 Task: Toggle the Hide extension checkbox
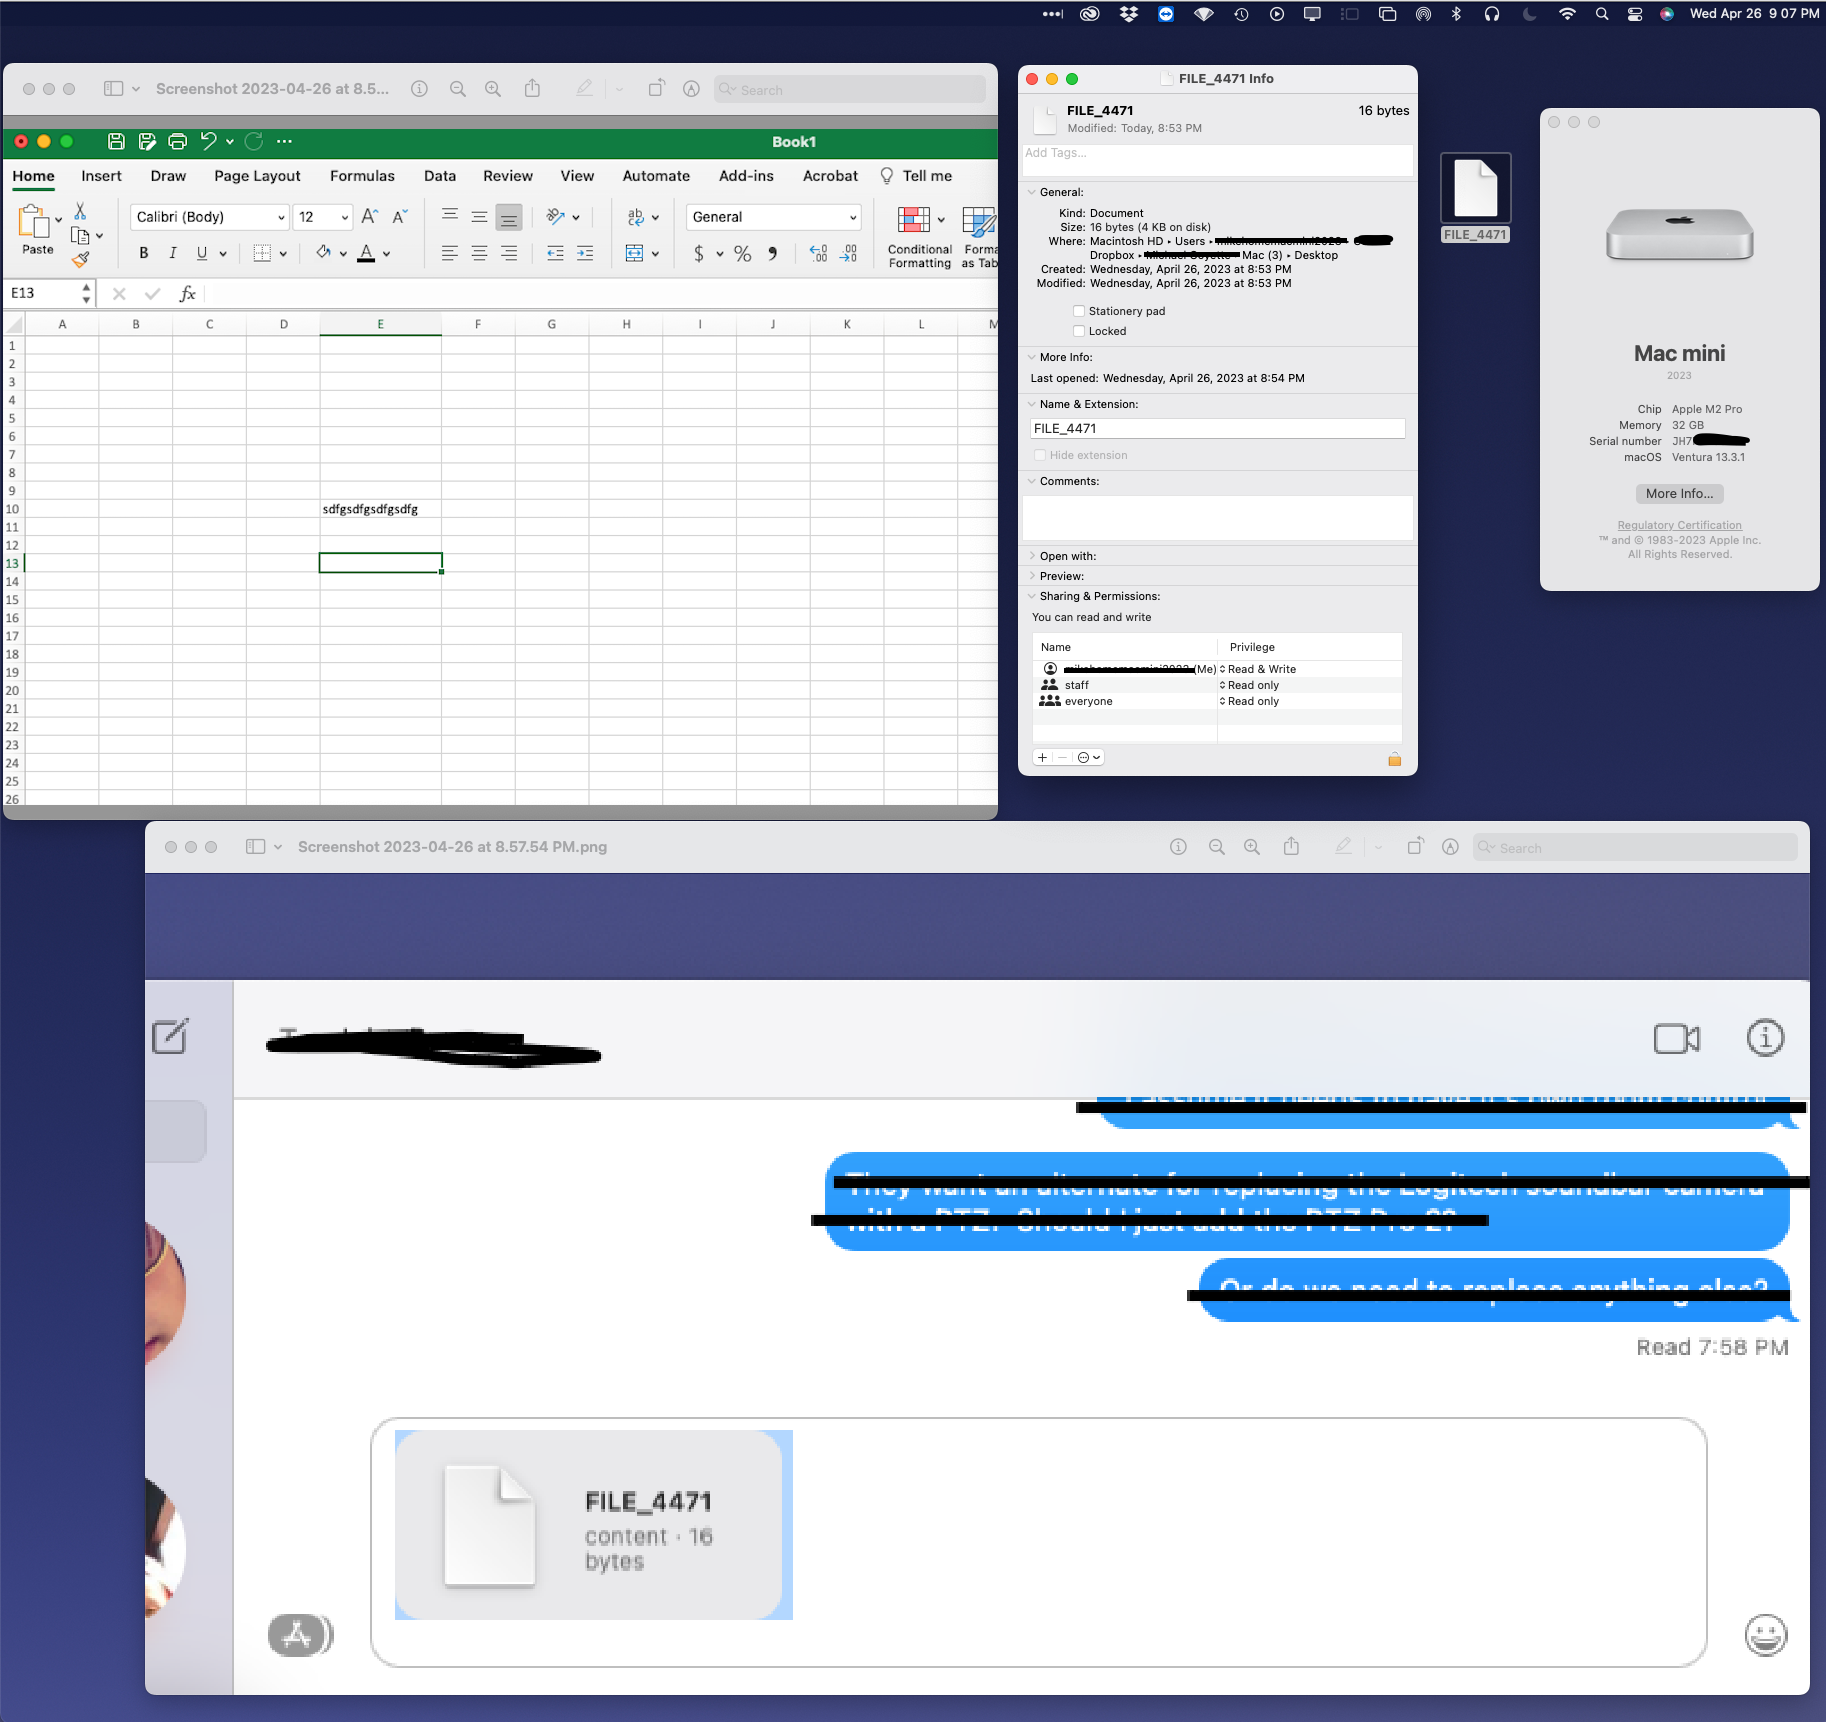pos(1040,455)
